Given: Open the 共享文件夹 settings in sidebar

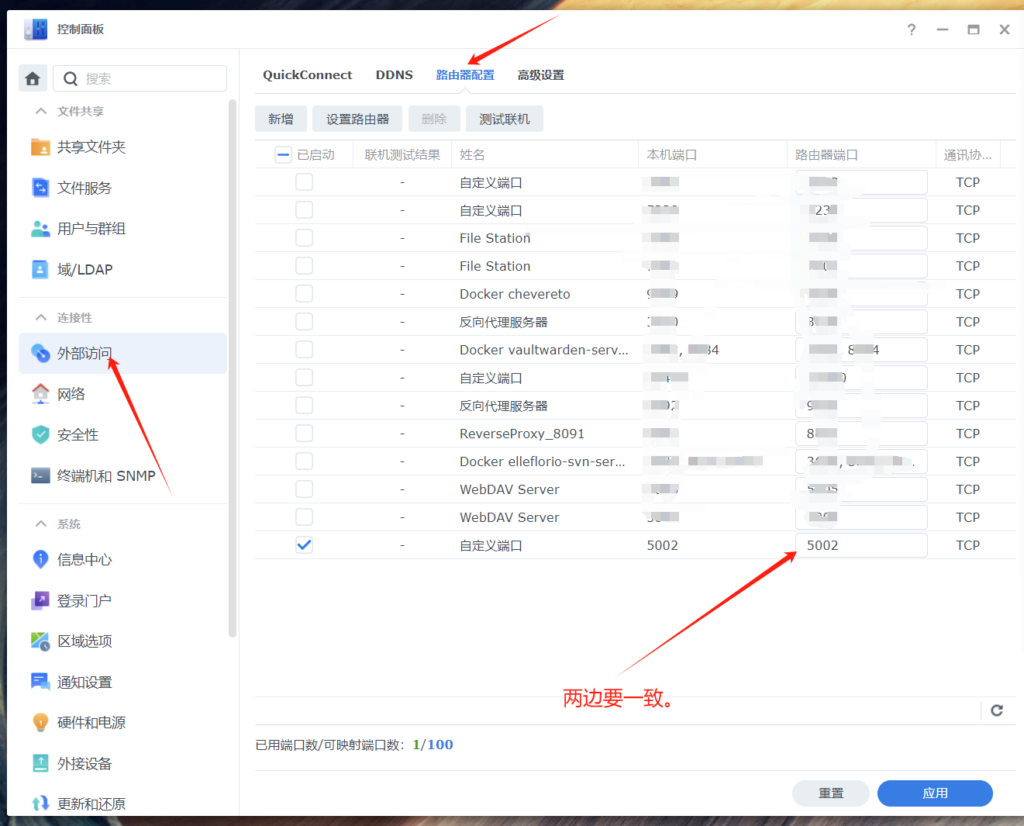Looking at the screenshot, I should pos(93,147).
